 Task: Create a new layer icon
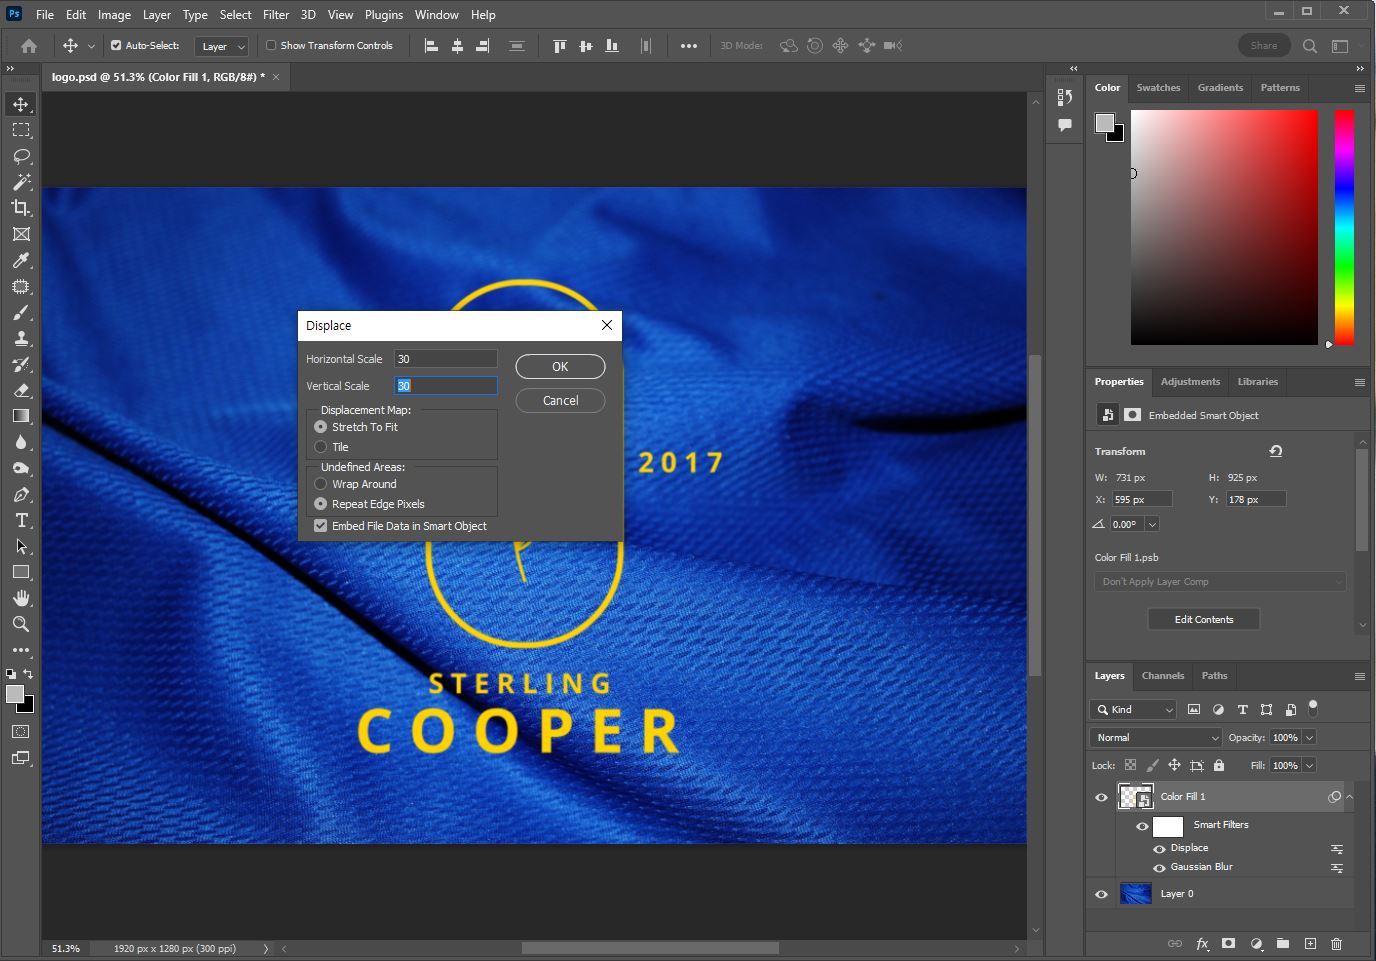1310,943
